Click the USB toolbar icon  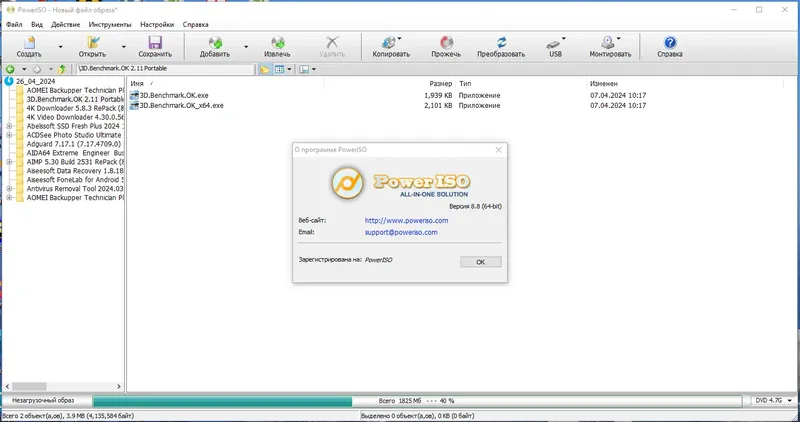coord(554,44)
